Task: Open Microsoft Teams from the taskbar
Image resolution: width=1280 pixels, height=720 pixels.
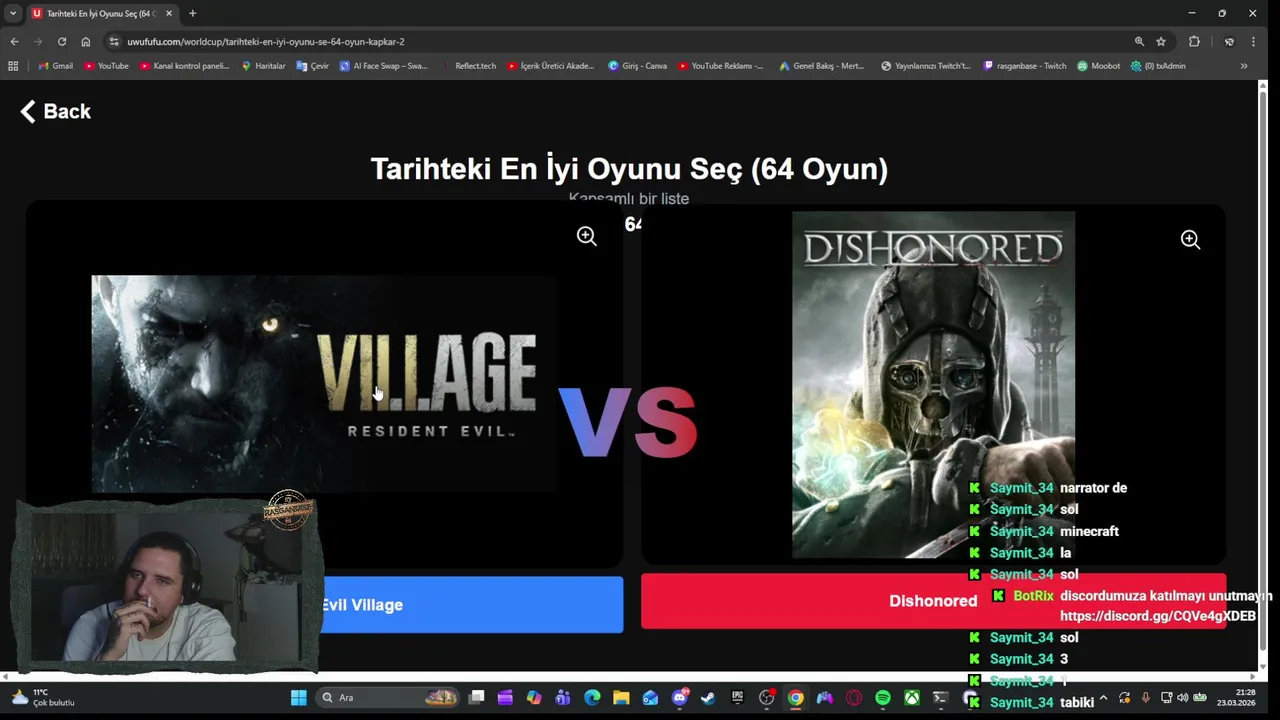Action: [563, 697]
